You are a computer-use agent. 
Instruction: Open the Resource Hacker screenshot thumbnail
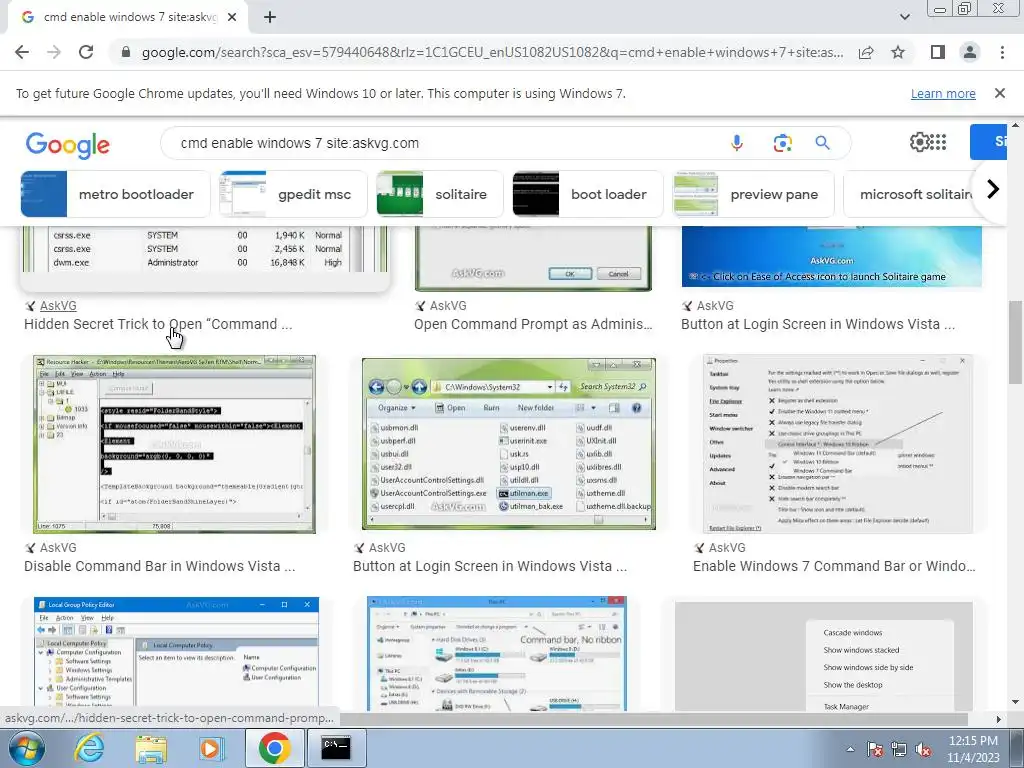click(174, 444)
